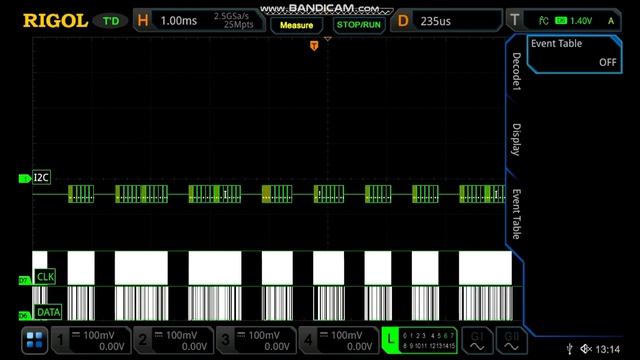Click the D7 CLK channel position marker
Image resolution: width=640 pixels, height=360 pixels.
[24, 281]
